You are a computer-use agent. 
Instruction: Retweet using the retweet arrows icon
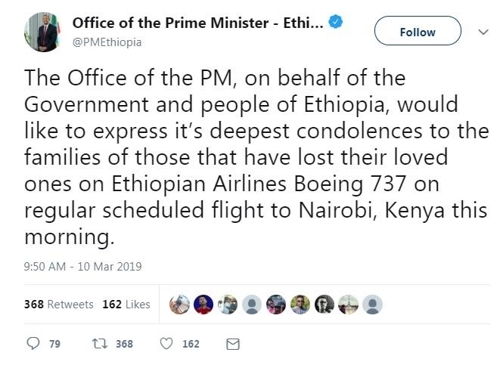[100, 344]
